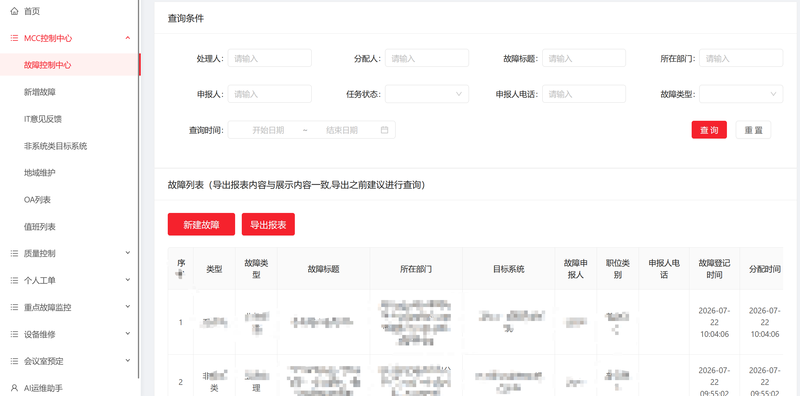The width and height of the screenshot is (800, 396).
Task: Expand the 个人工单 menu chevron
Action: coord(128,280)
